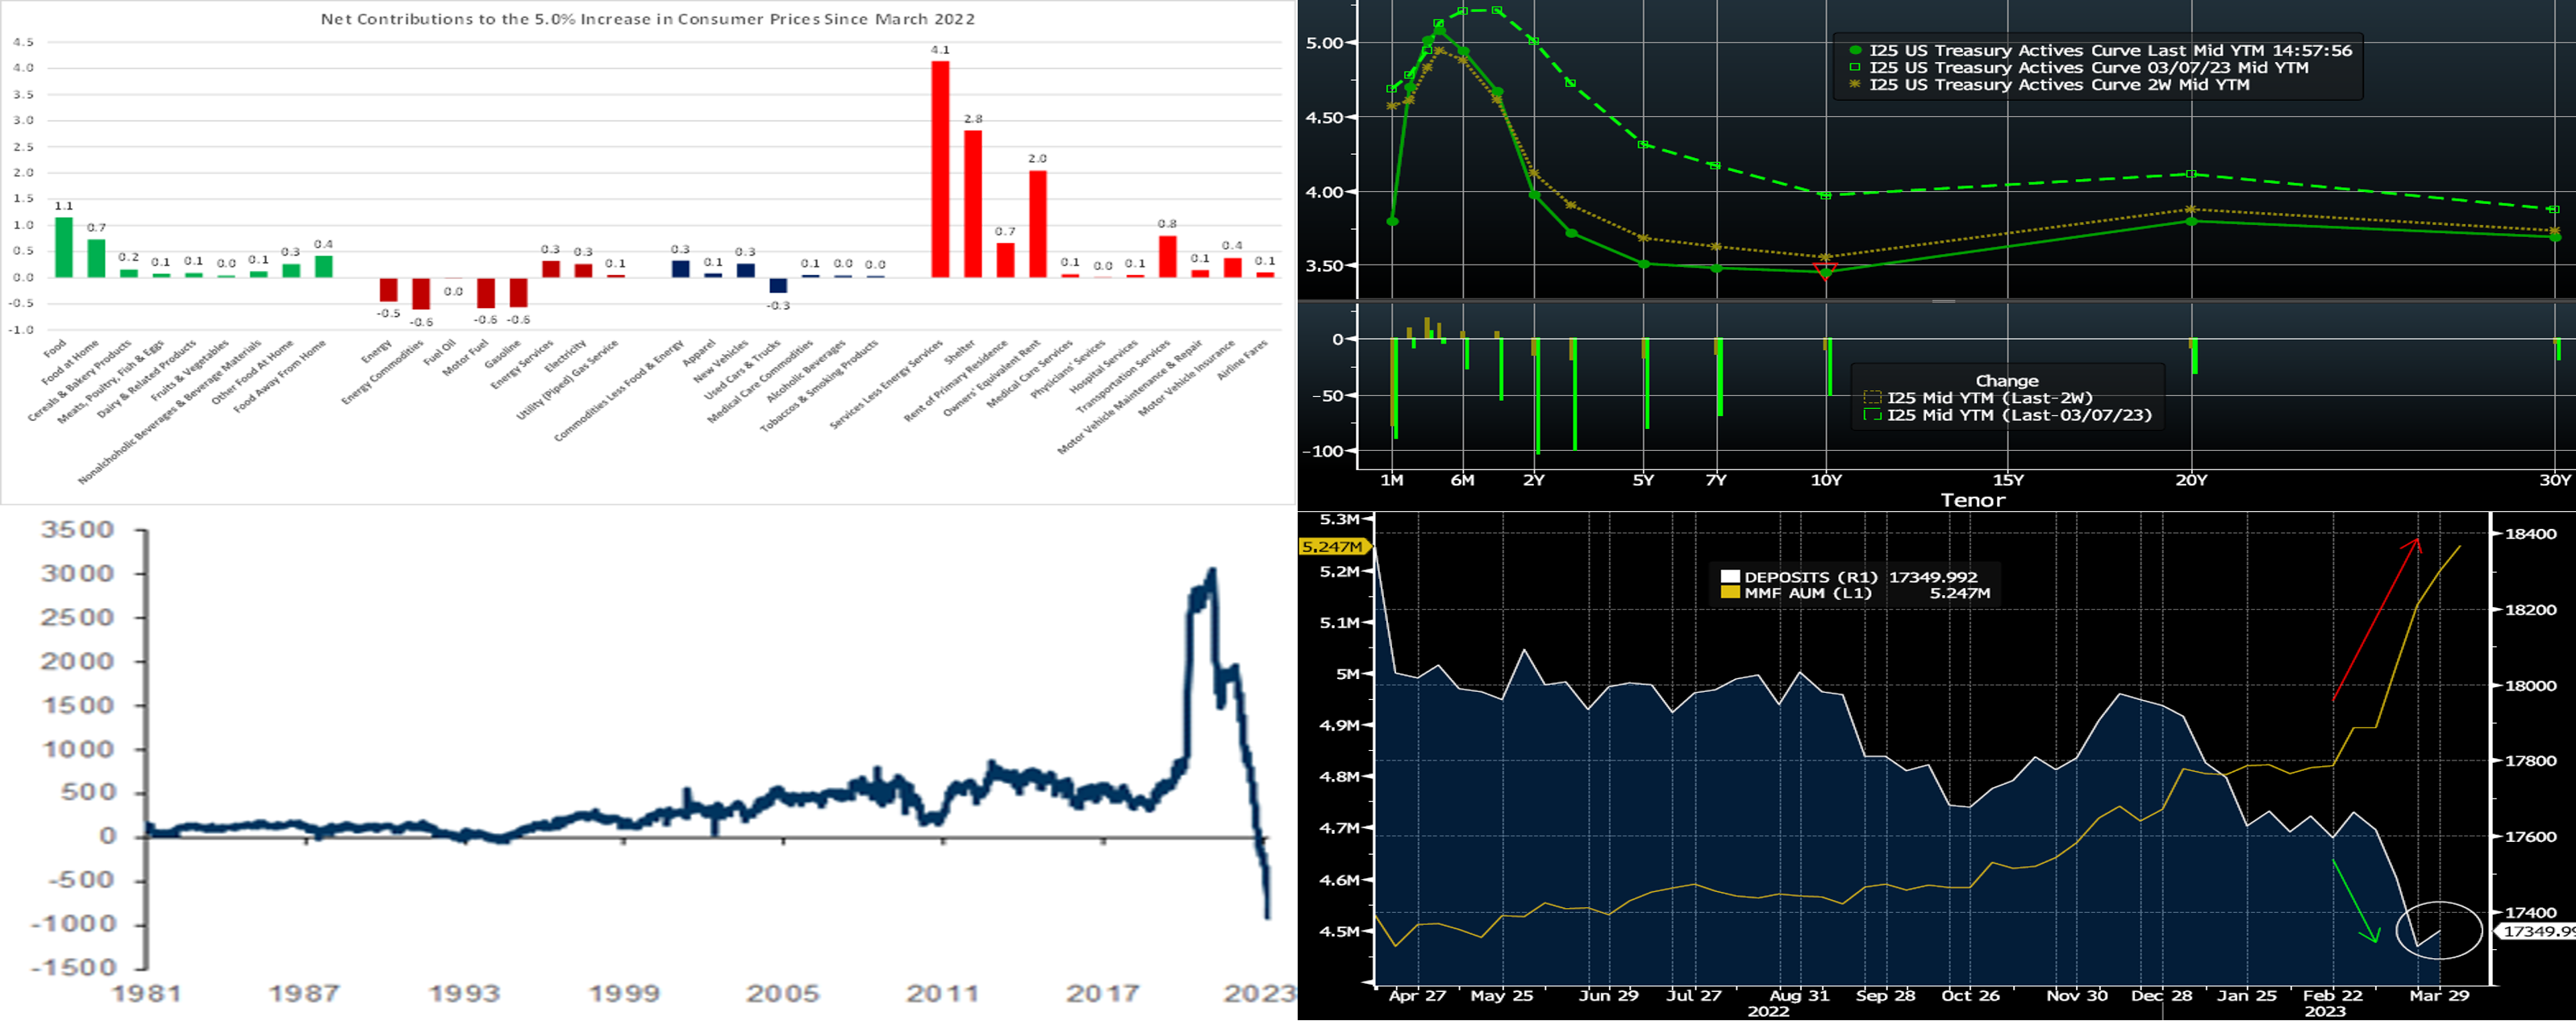
Task: Click the 20Y point on the dashed green curve
Action: pyautogui.click(x=2191, y=174)
